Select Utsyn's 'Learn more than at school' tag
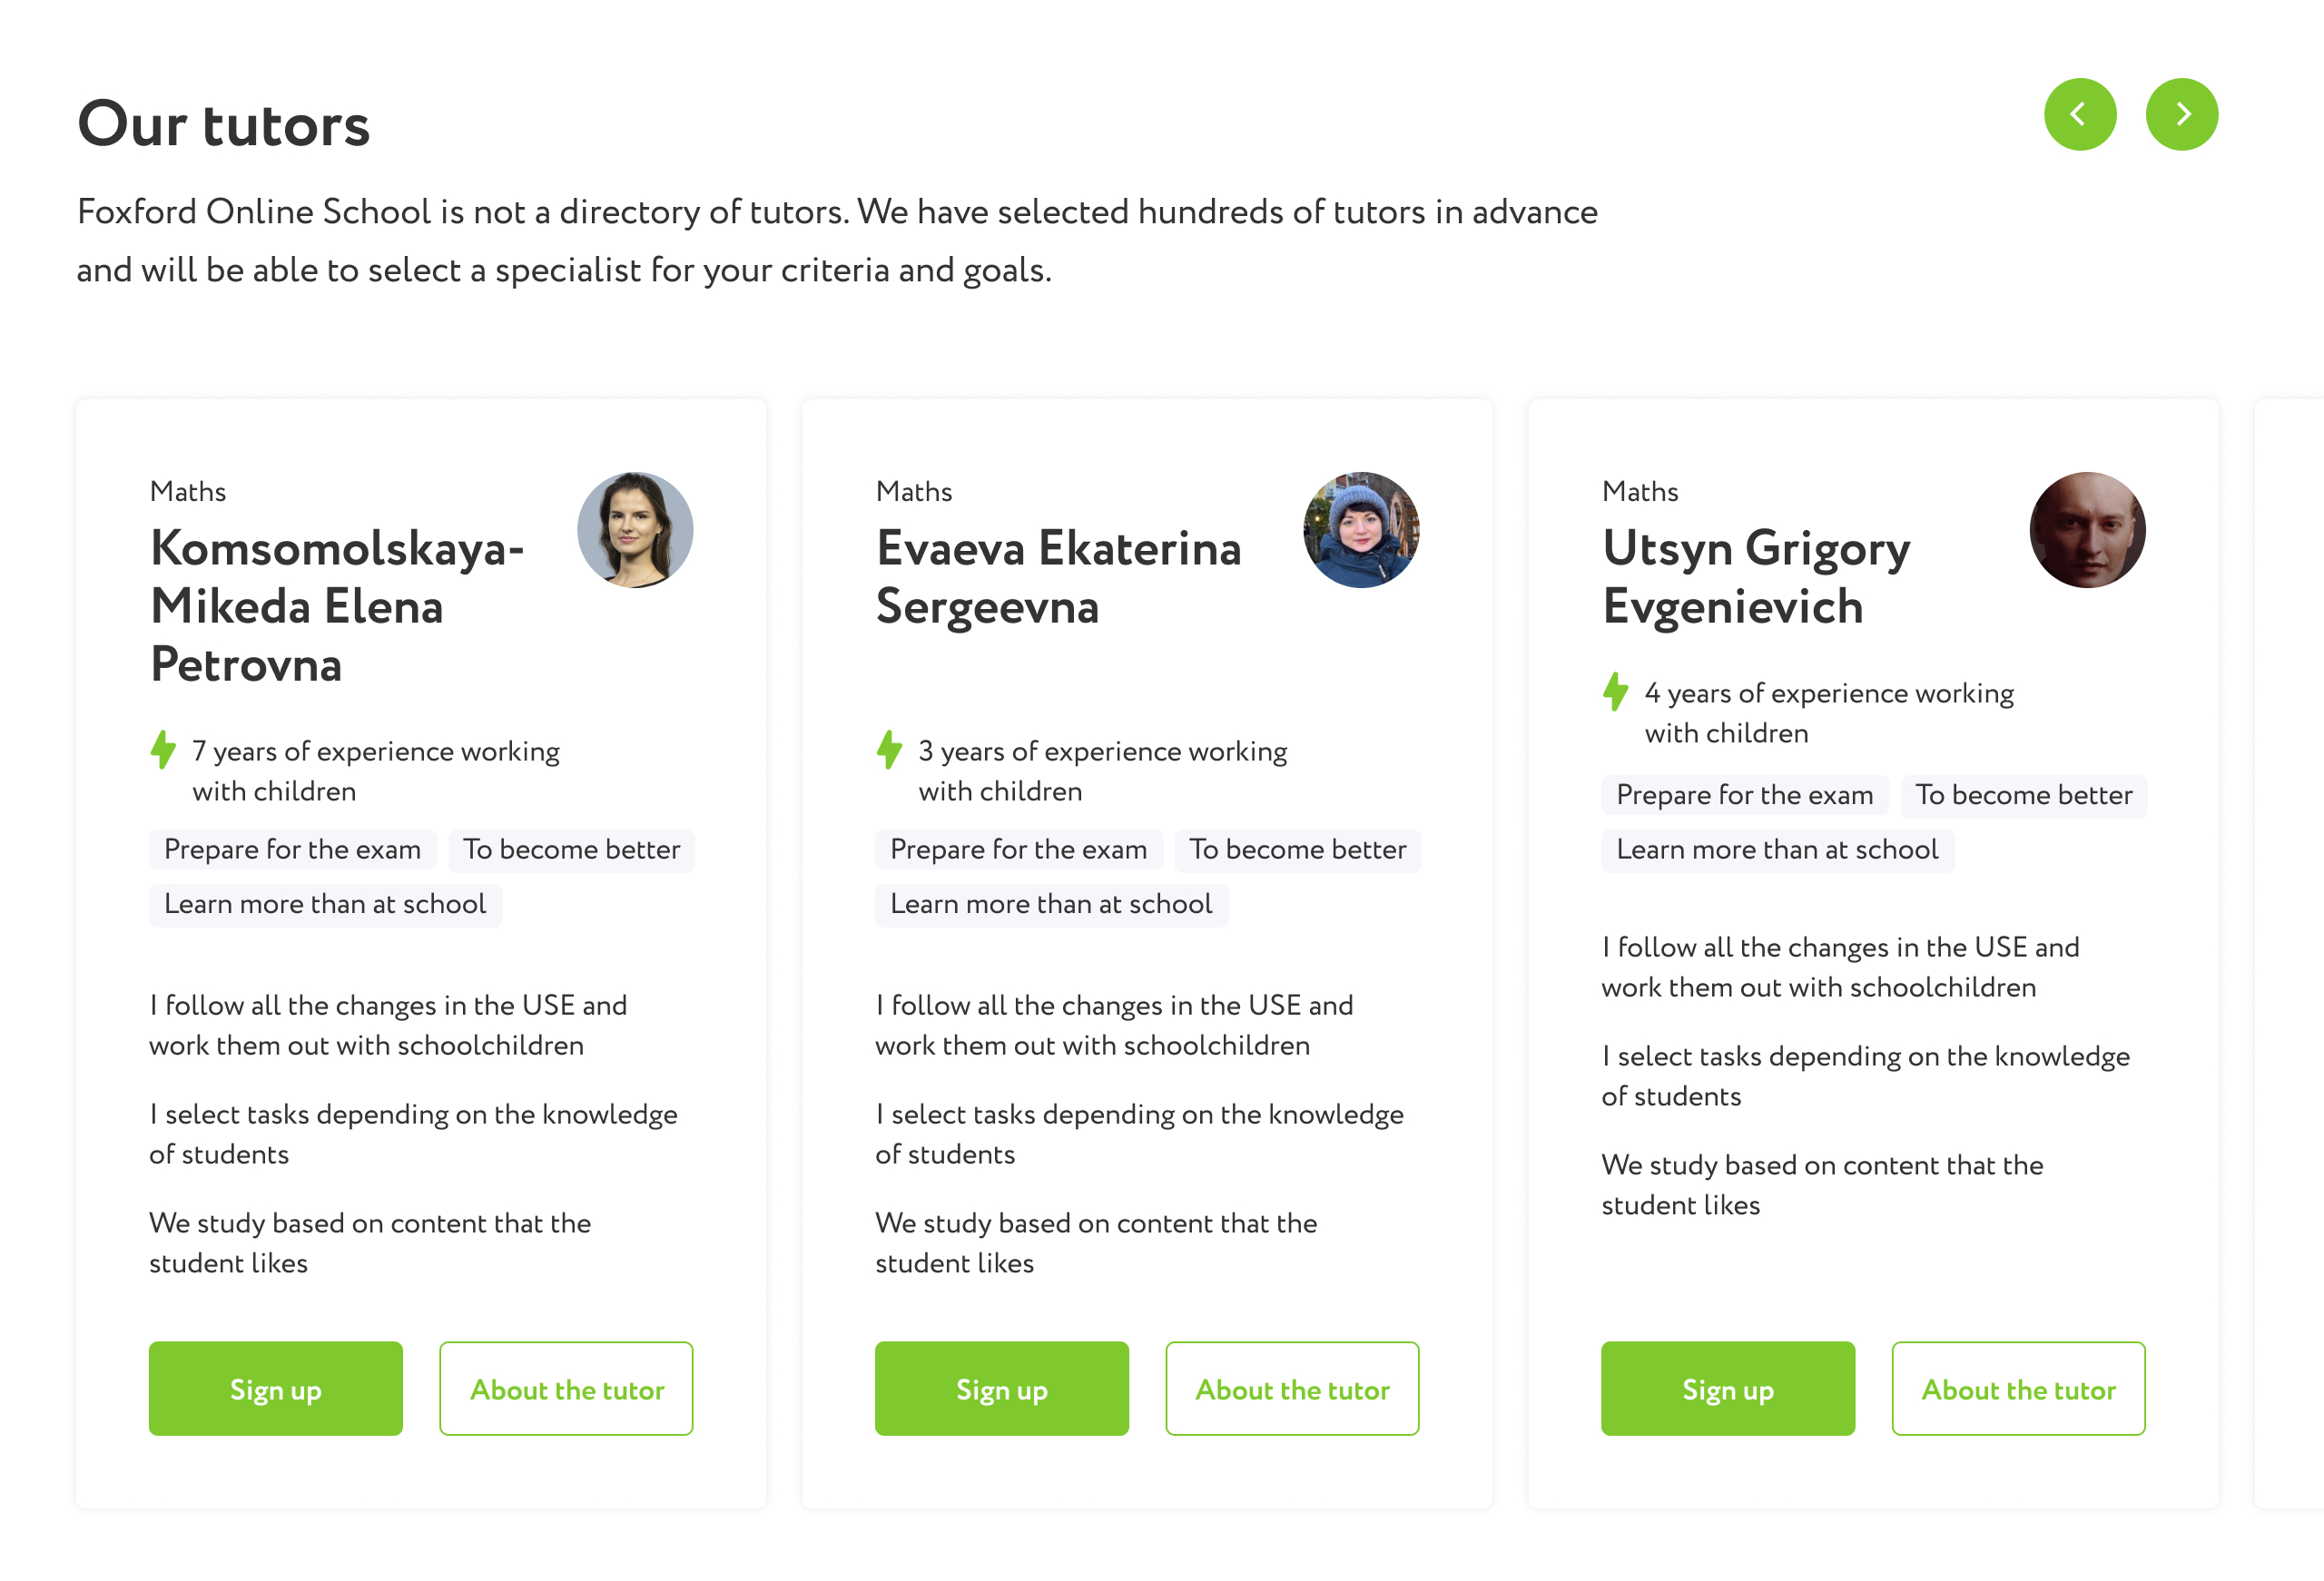Viewport: 2324px width, 1581px height. pos(1777,850)
